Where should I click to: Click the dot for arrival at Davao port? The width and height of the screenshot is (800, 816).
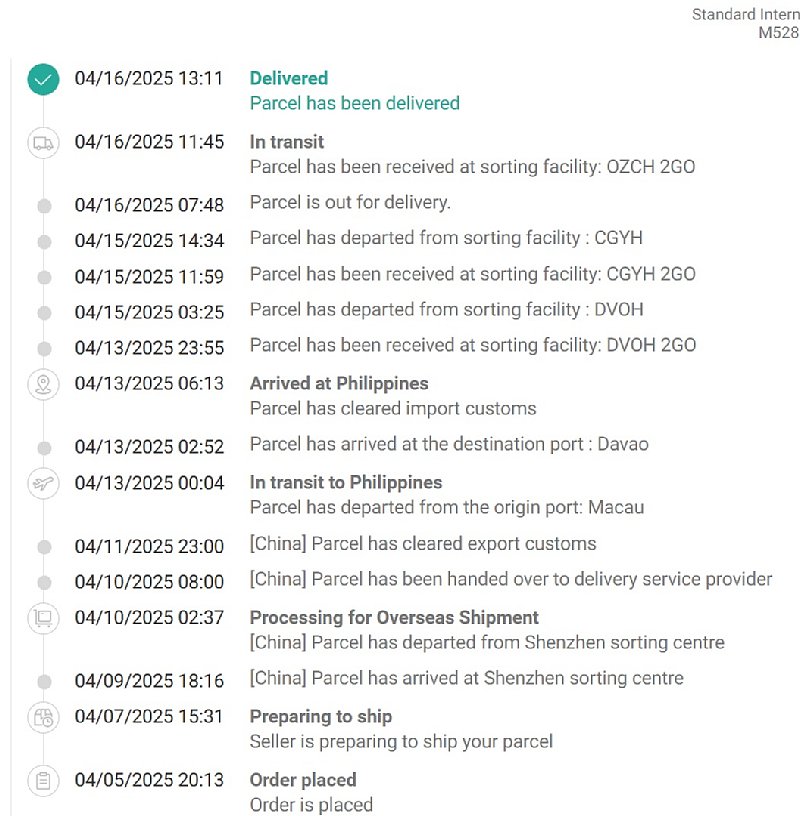point(44,448)
